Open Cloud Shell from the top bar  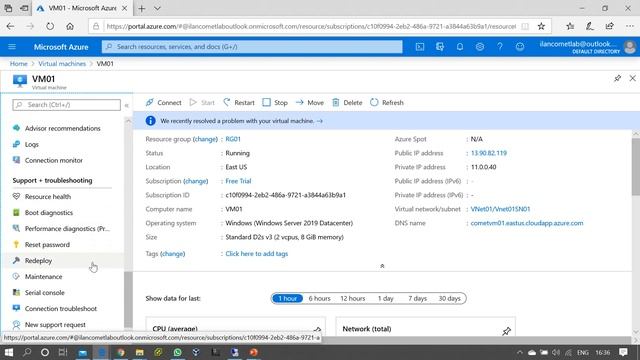(x=420, y=47)
